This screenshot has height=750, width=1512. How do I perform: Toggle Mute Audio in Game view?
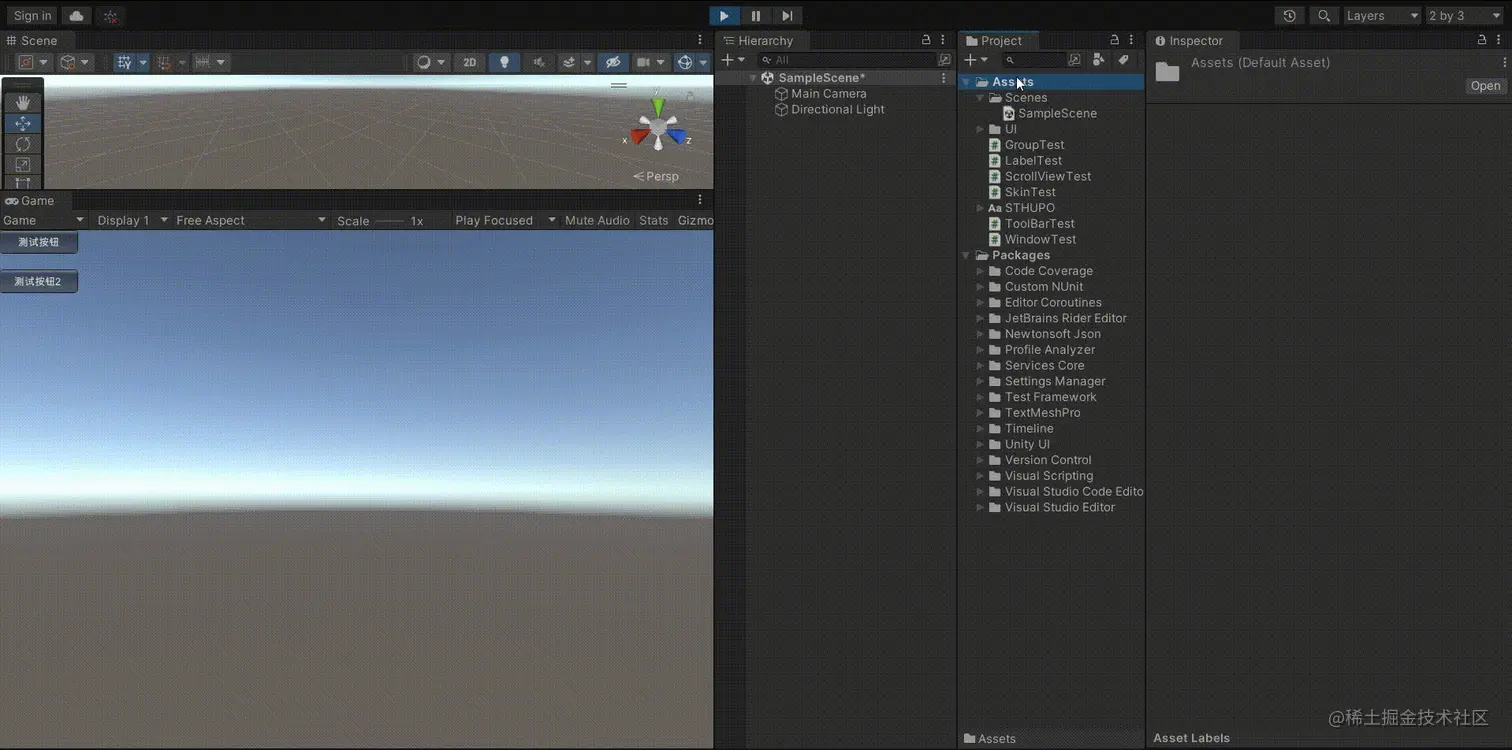point(597,220)
